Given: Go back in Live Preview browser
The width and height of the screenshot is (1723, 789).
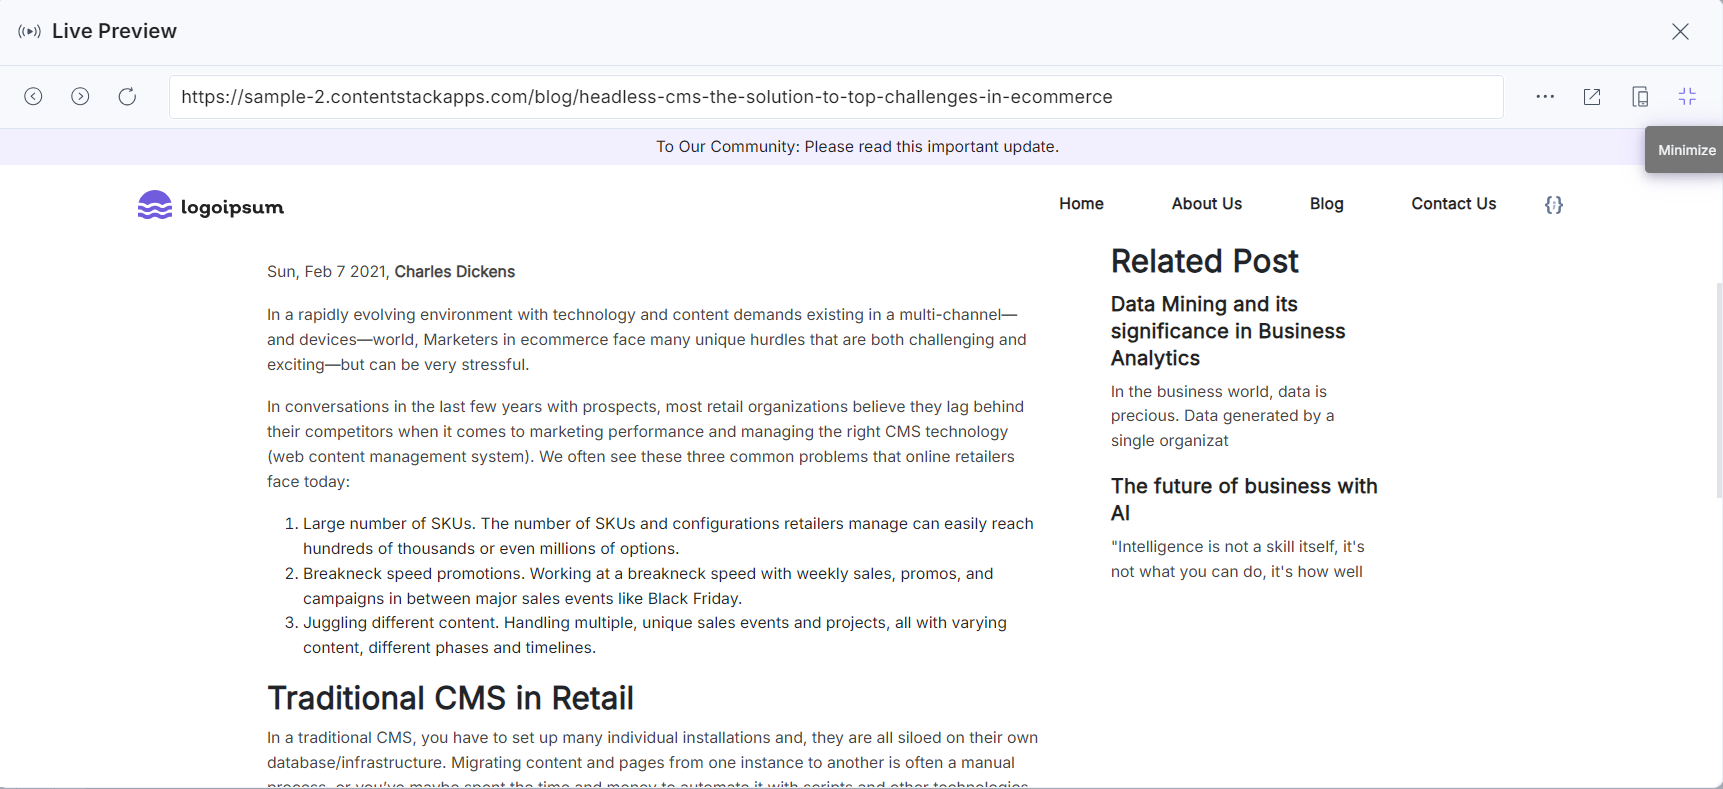Looking at the screenshot, I should coord(33,96).
